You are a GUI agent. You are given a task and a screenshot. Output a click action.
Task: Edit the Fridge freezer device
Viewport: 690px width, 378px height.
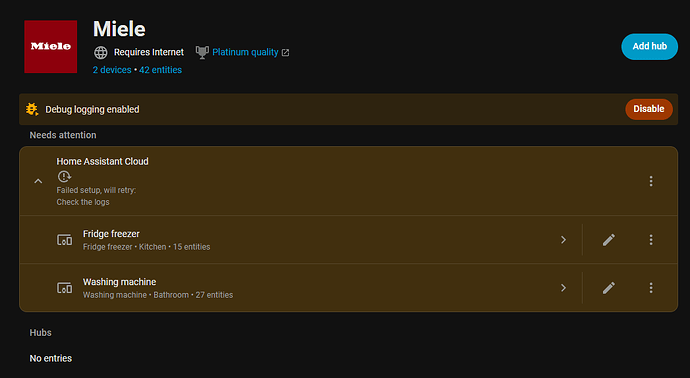coord(609,240)
